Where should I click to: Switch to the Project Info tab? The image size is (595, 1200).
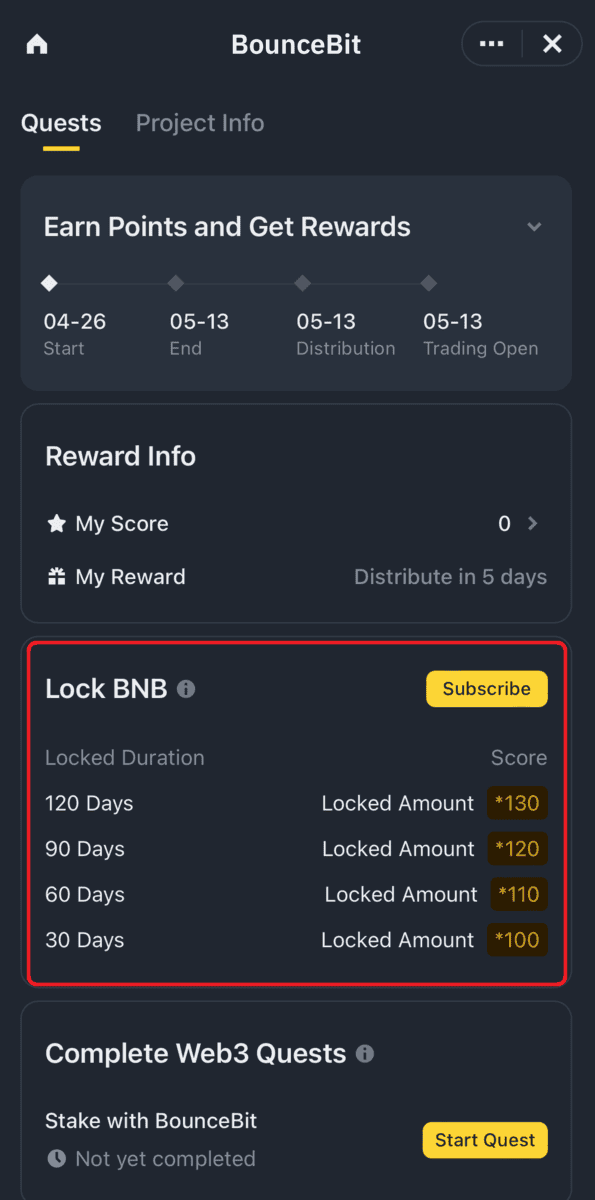[x=200, y=123]
